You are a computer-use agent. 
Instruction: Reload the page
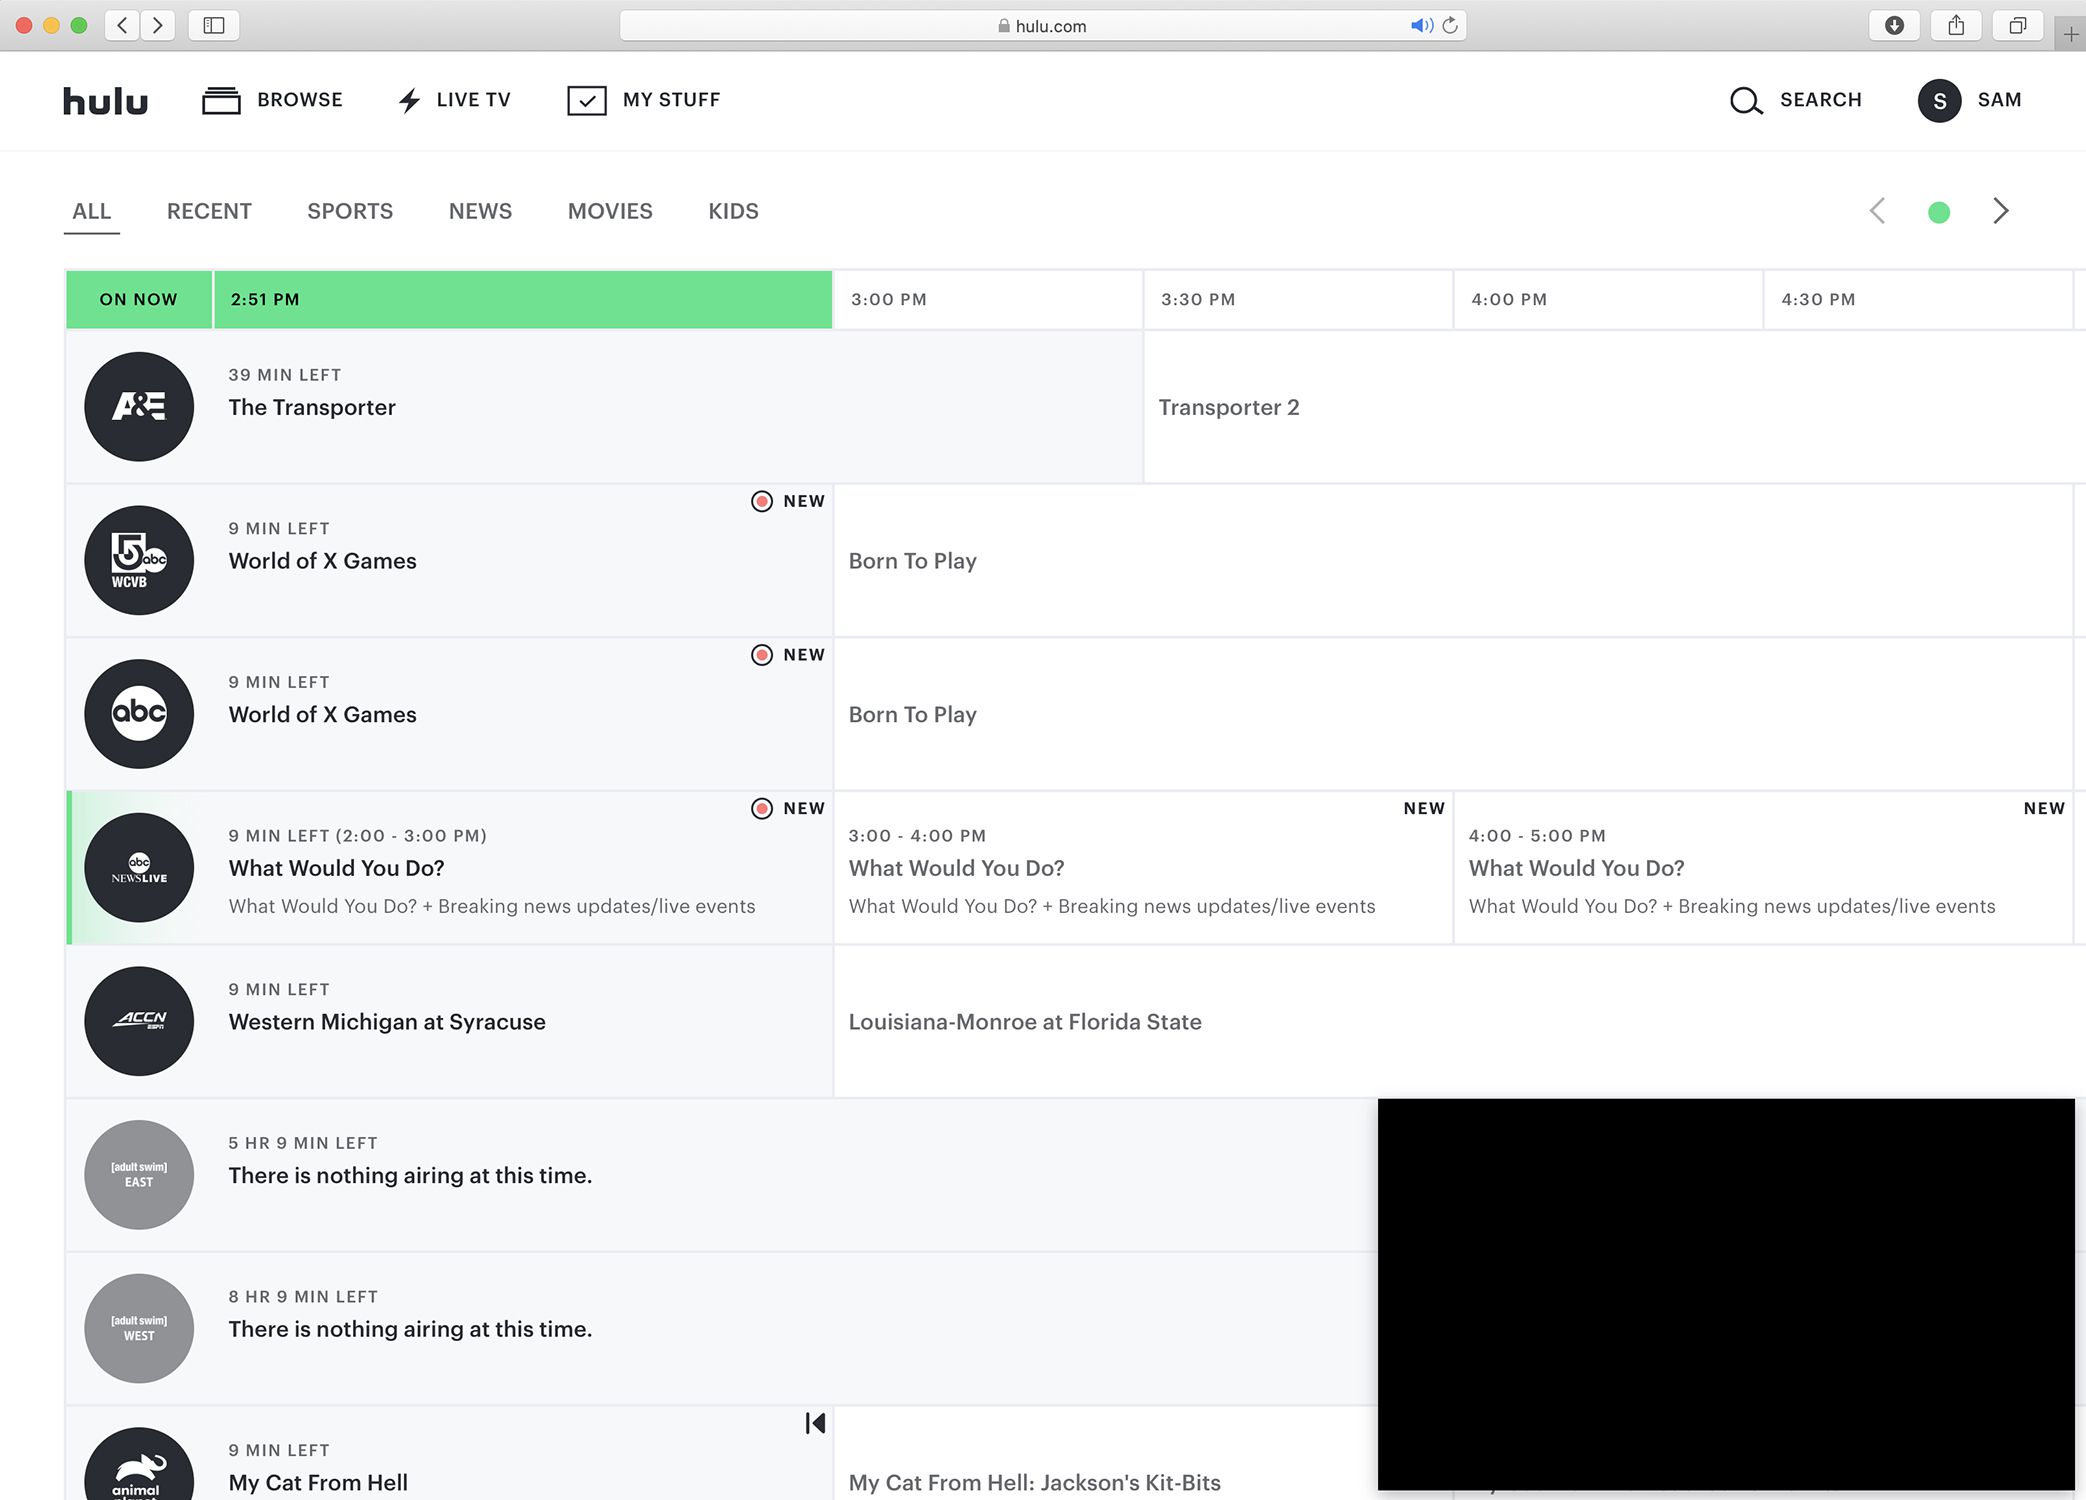pyautogui.click(x=1450, y=26)
